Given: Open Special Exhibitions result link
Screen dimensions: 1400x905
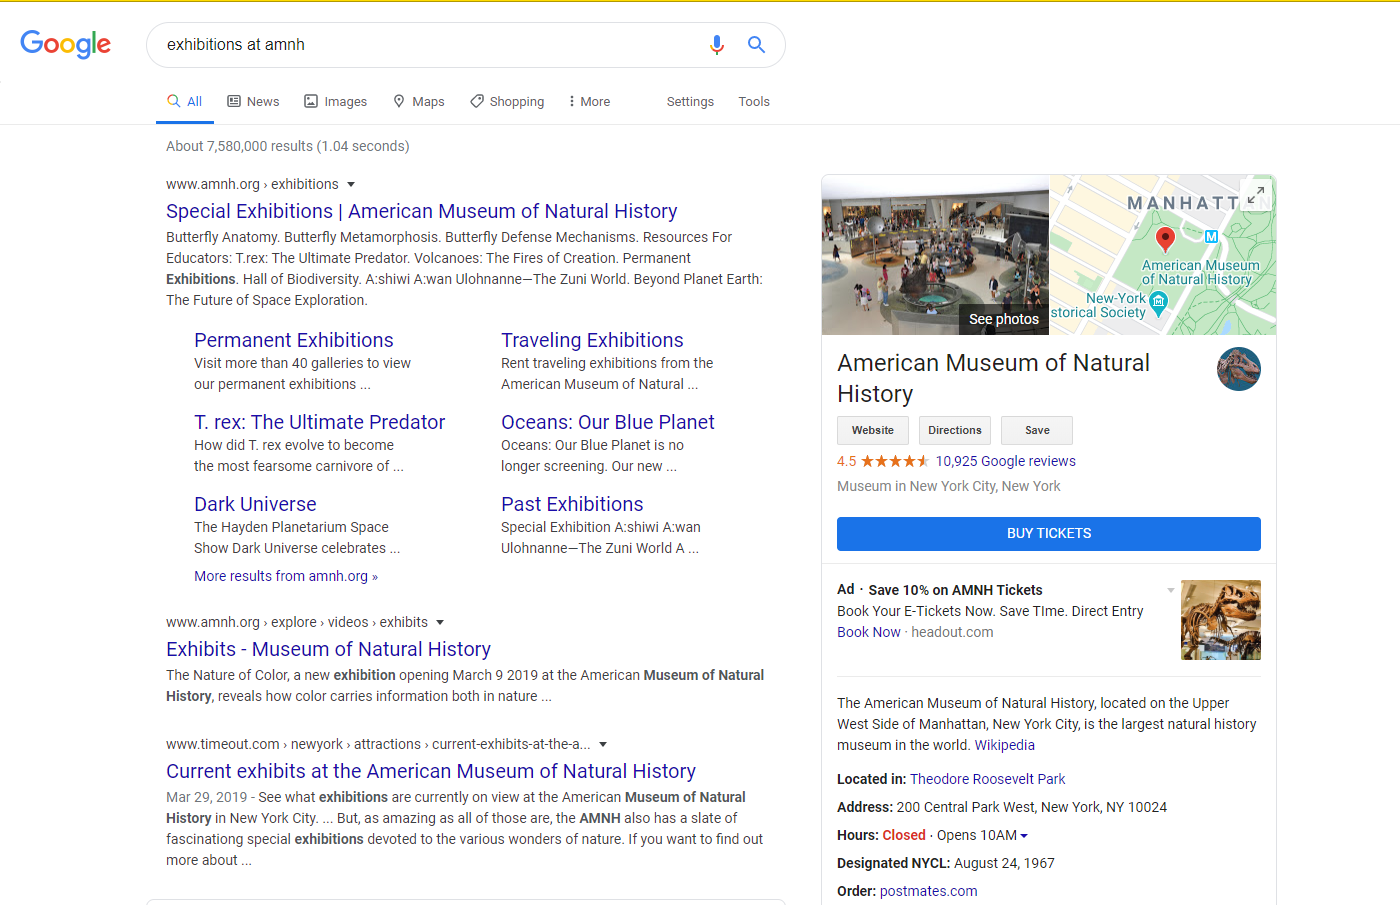Looking at the screenshot, I should [x=422, y=211].
